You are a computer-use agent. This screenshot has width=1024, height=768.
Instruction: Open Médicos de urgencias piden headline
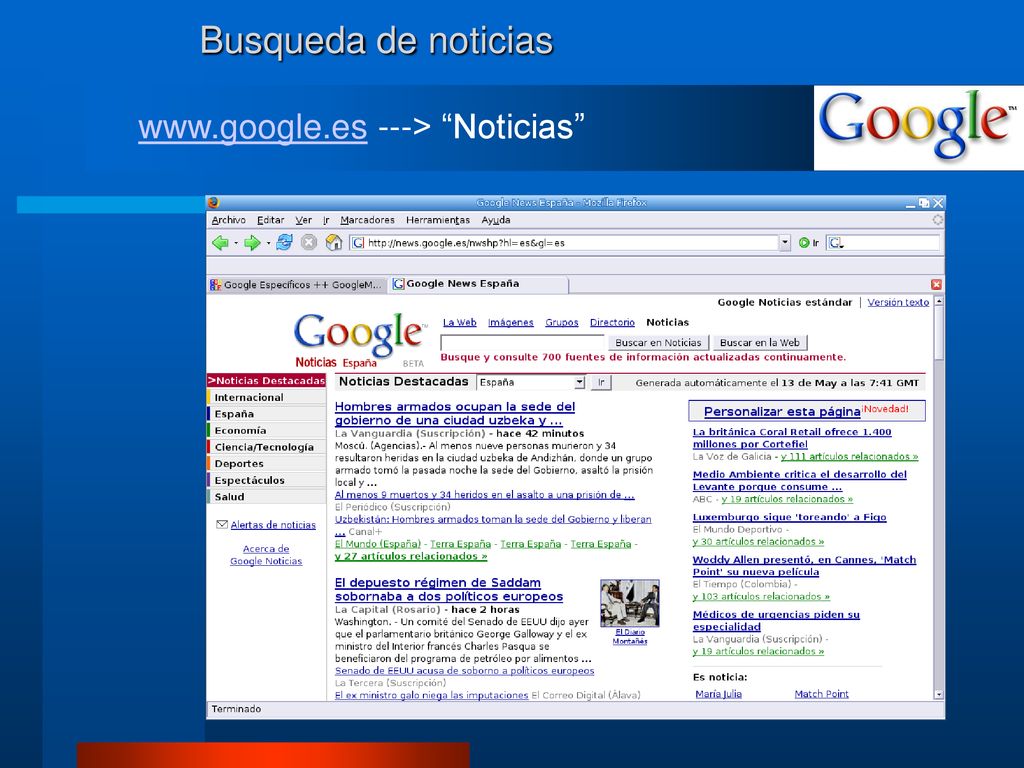click(776, 620)
